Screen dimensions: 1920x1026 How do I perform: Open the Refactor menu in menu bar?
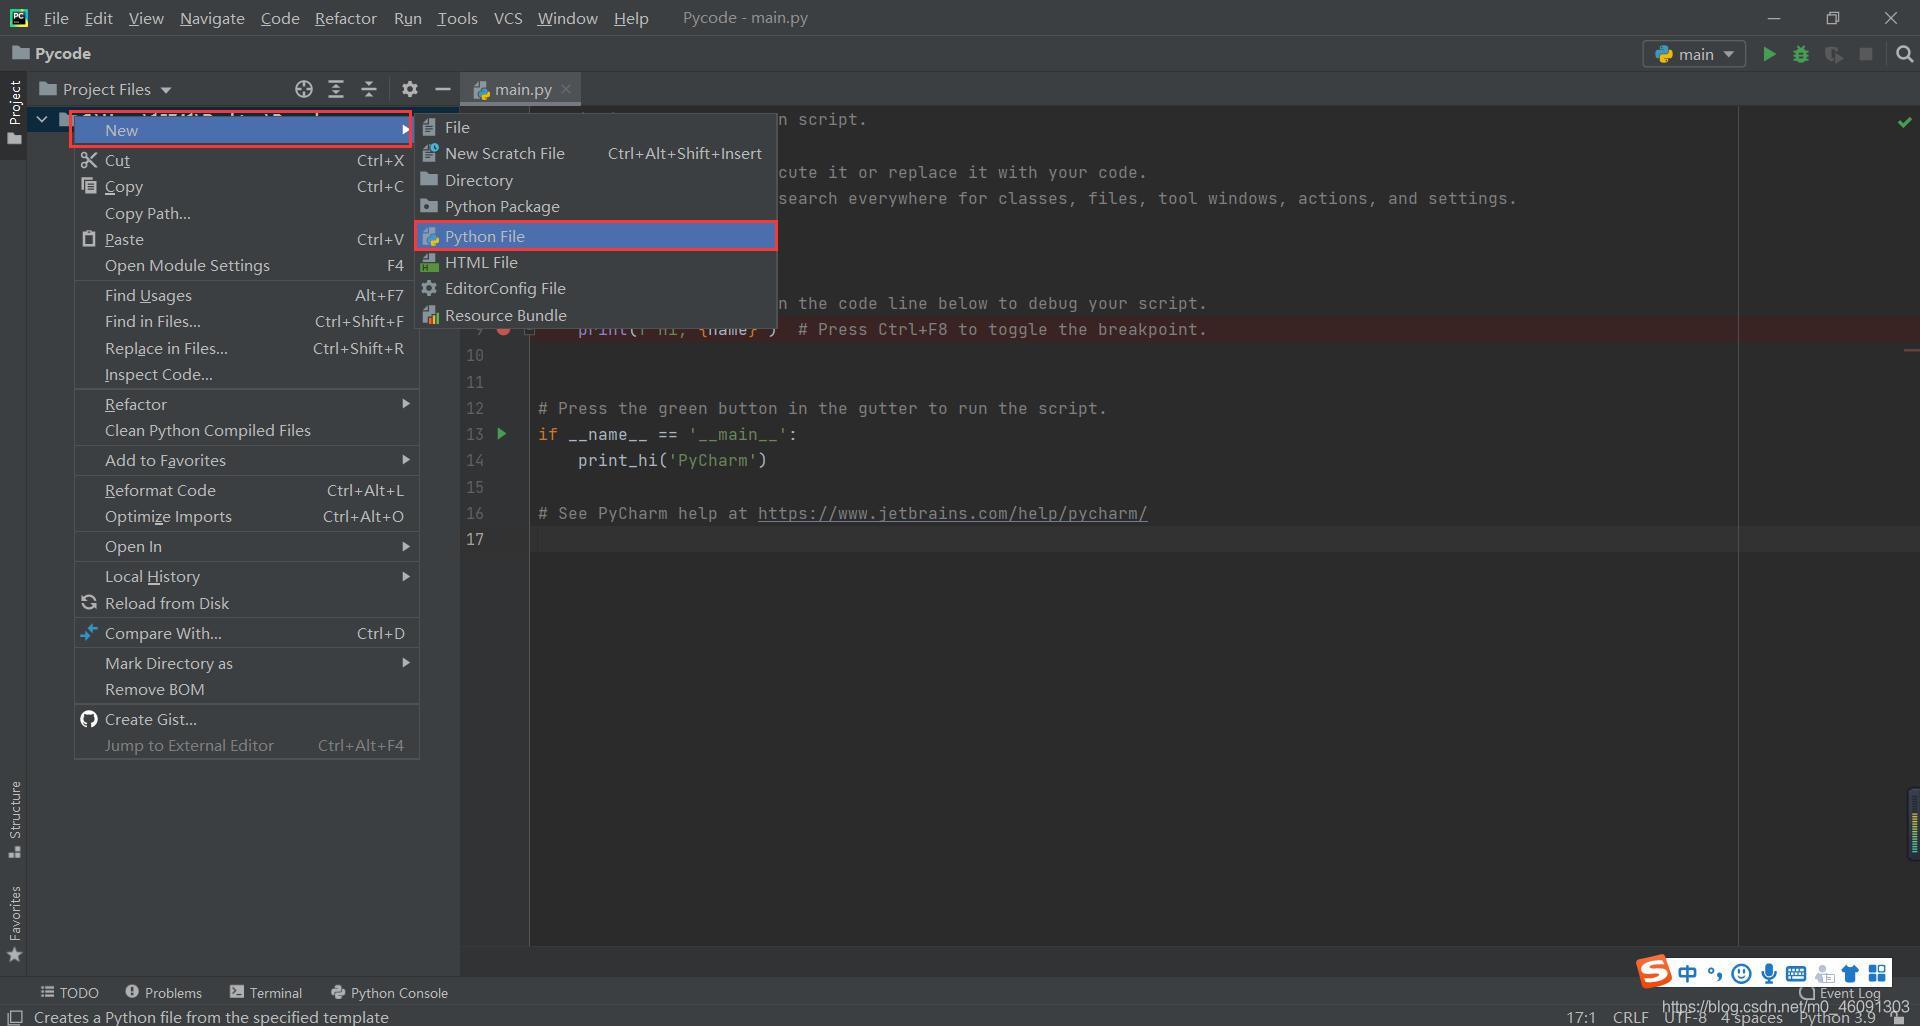click(345, 18)
